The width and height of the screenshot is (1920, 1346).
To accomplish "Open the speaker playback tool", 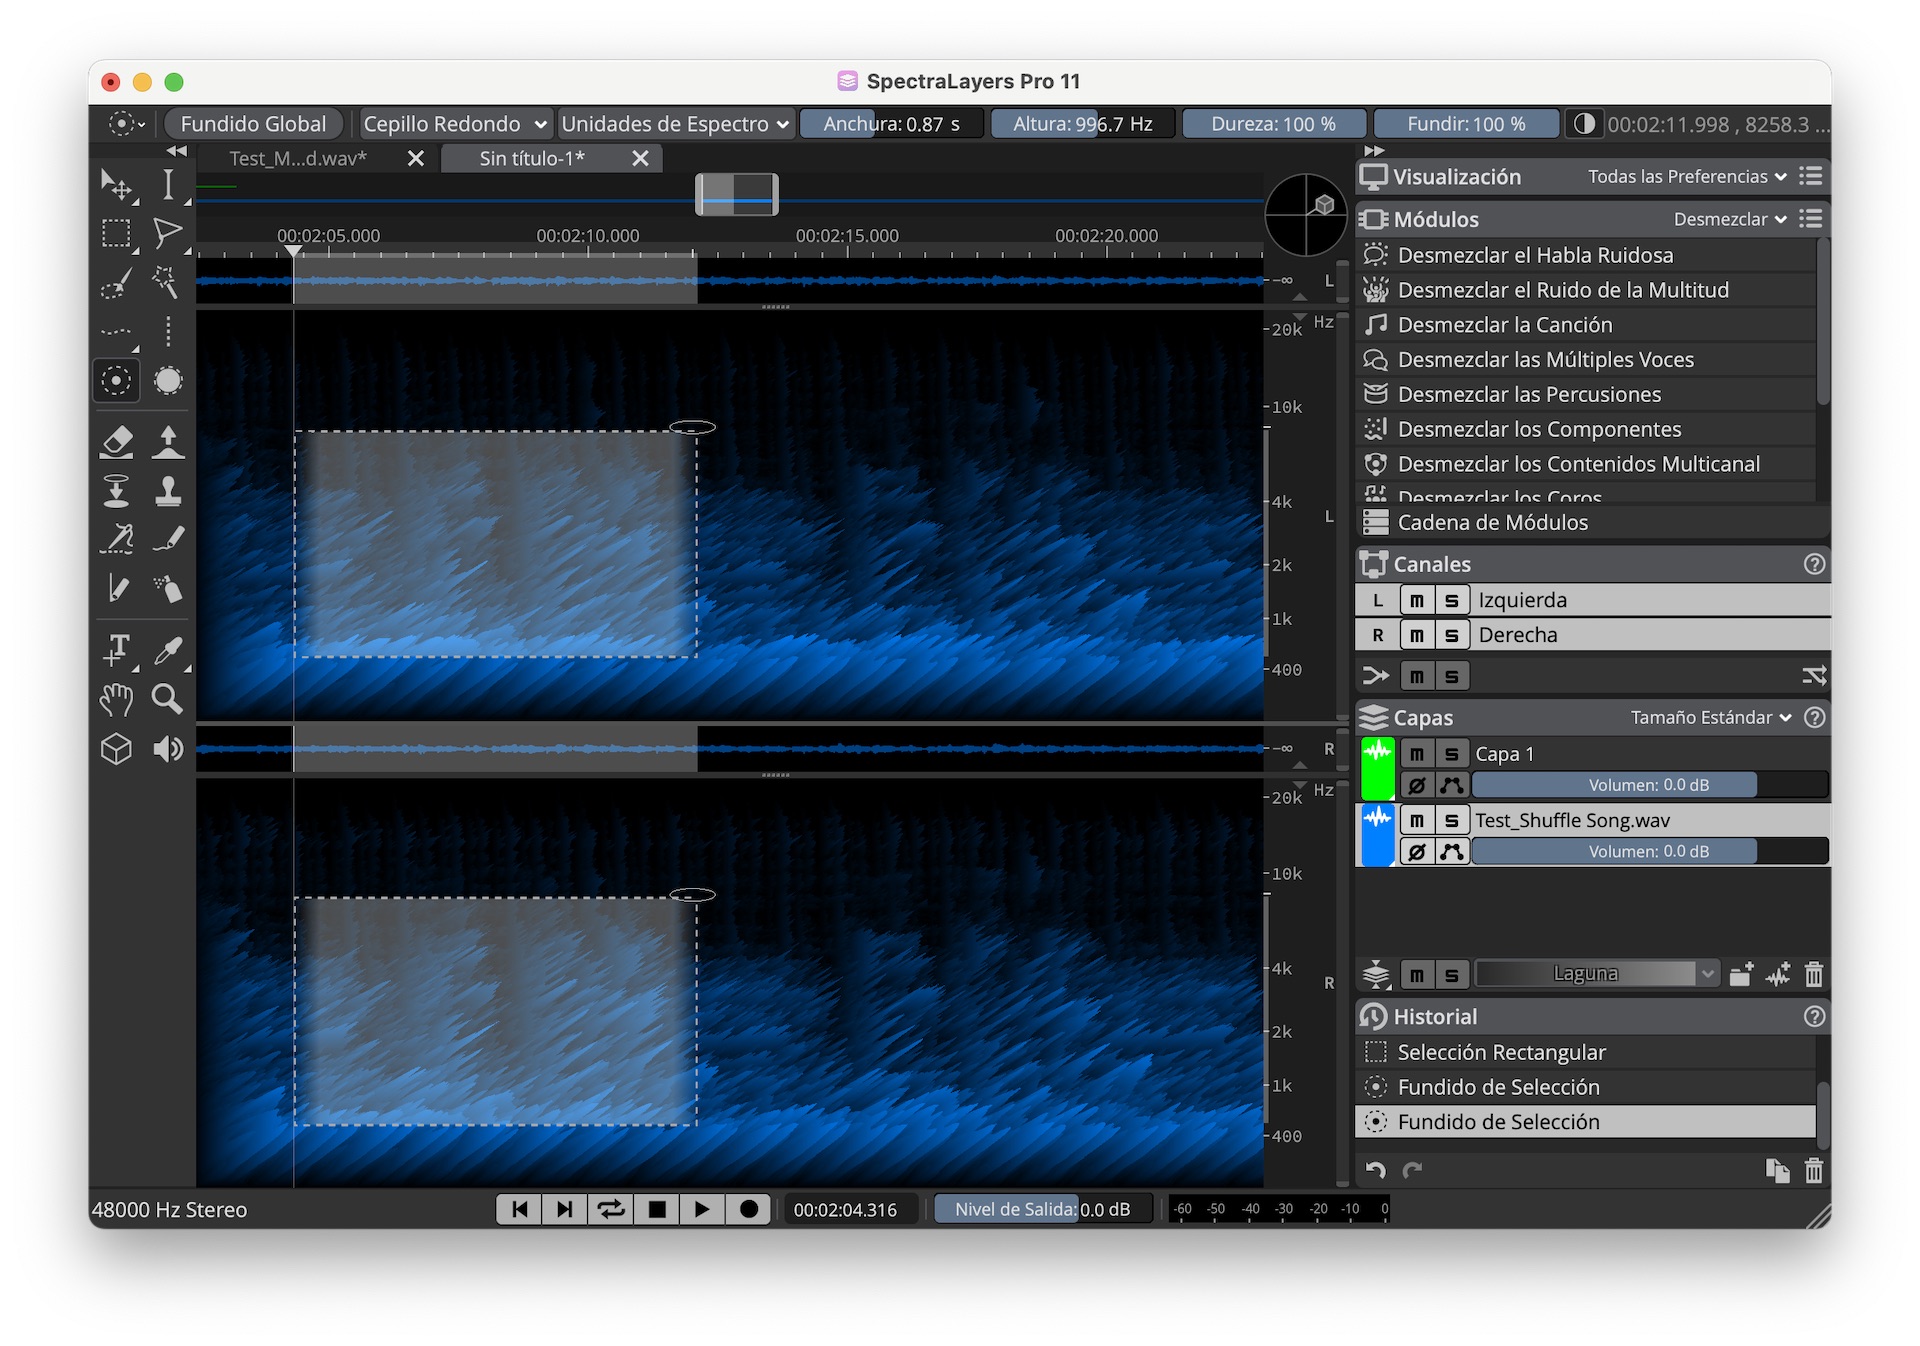I will [x=167, y=749].
